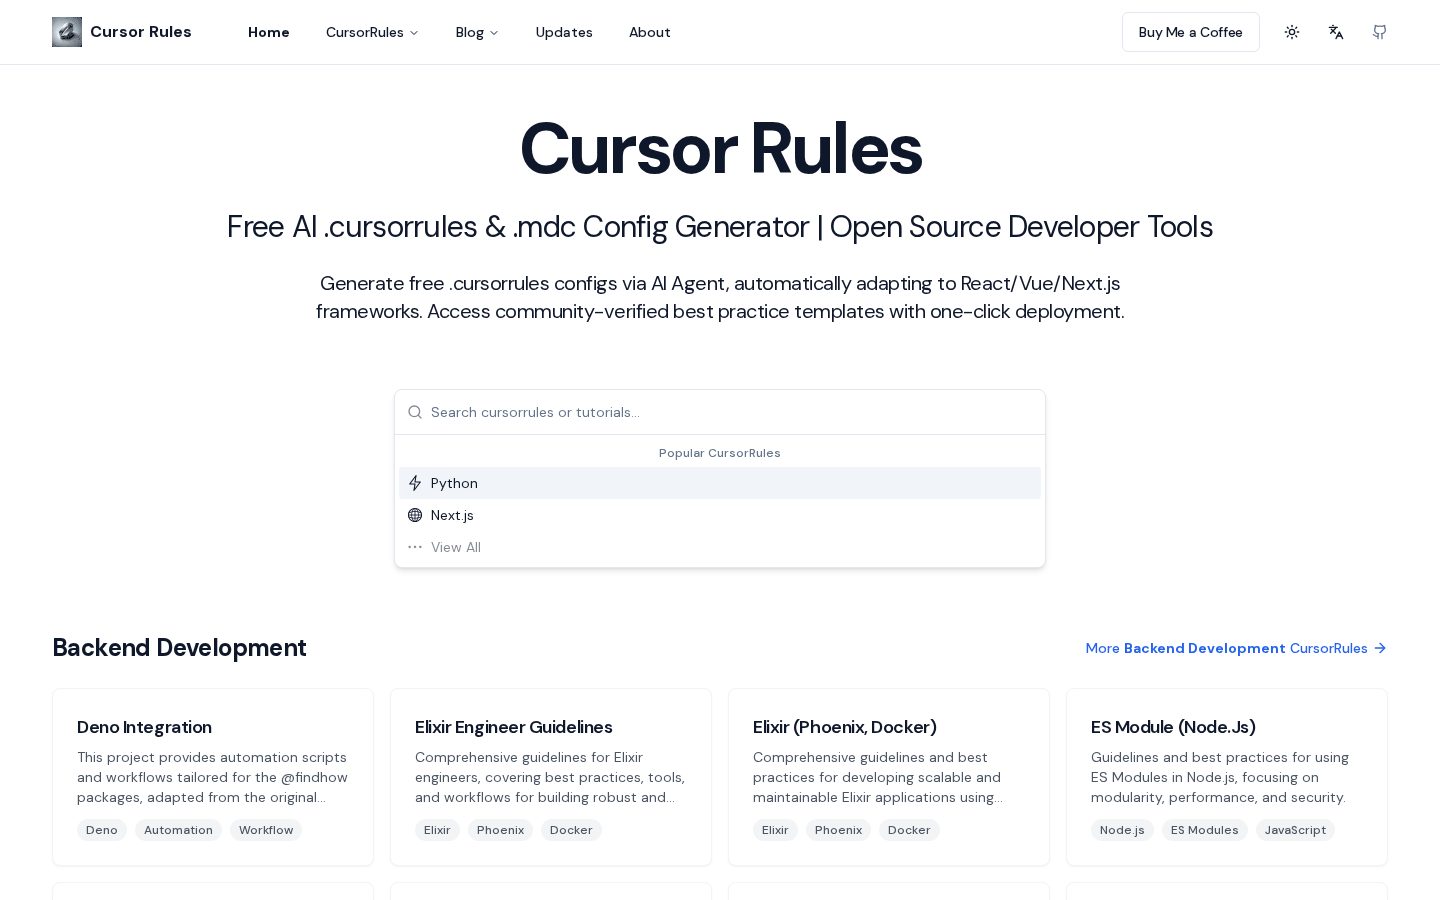
Task: Click the search magnifier icon
Action: [415, 412]
